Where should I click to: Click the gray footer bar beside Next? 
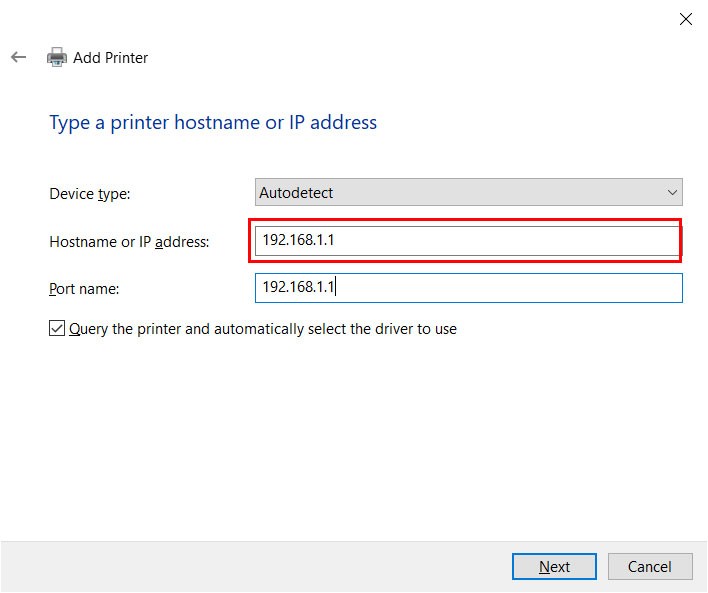(x=253, y=567)
